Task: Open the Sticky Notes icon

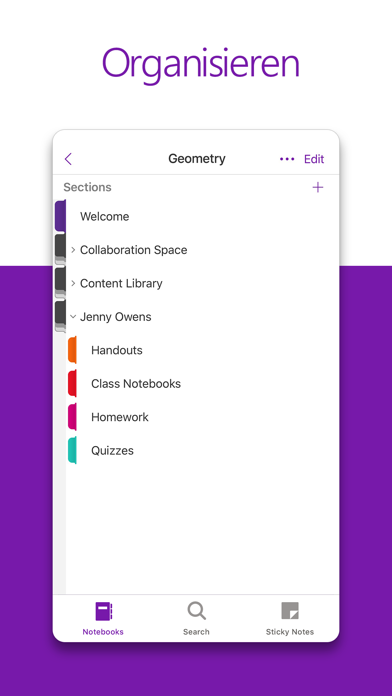Action: pos(290,611)
